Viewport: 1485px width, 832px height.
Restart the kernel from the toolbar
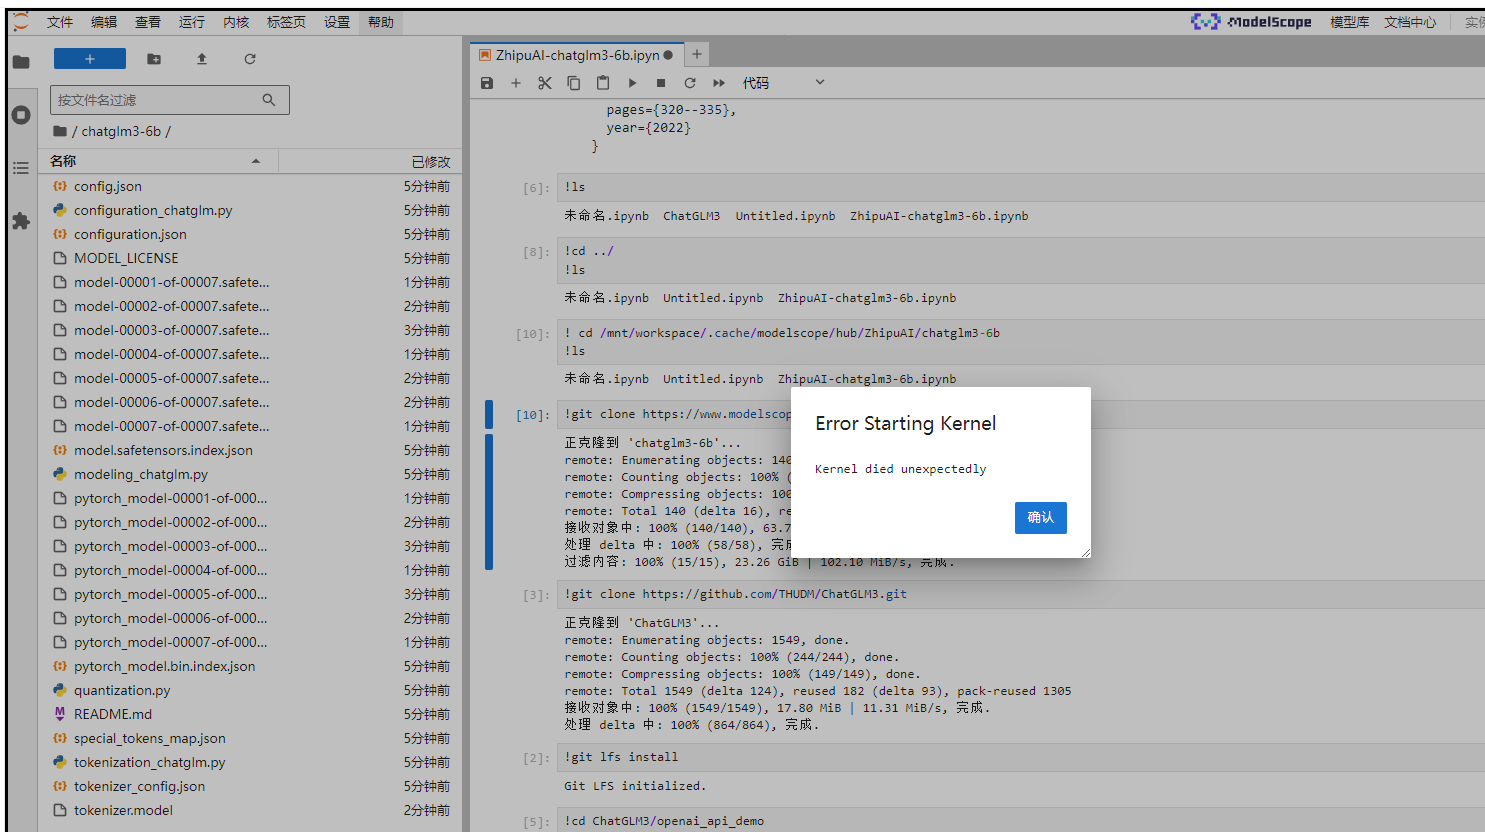[x=690, y=83]
